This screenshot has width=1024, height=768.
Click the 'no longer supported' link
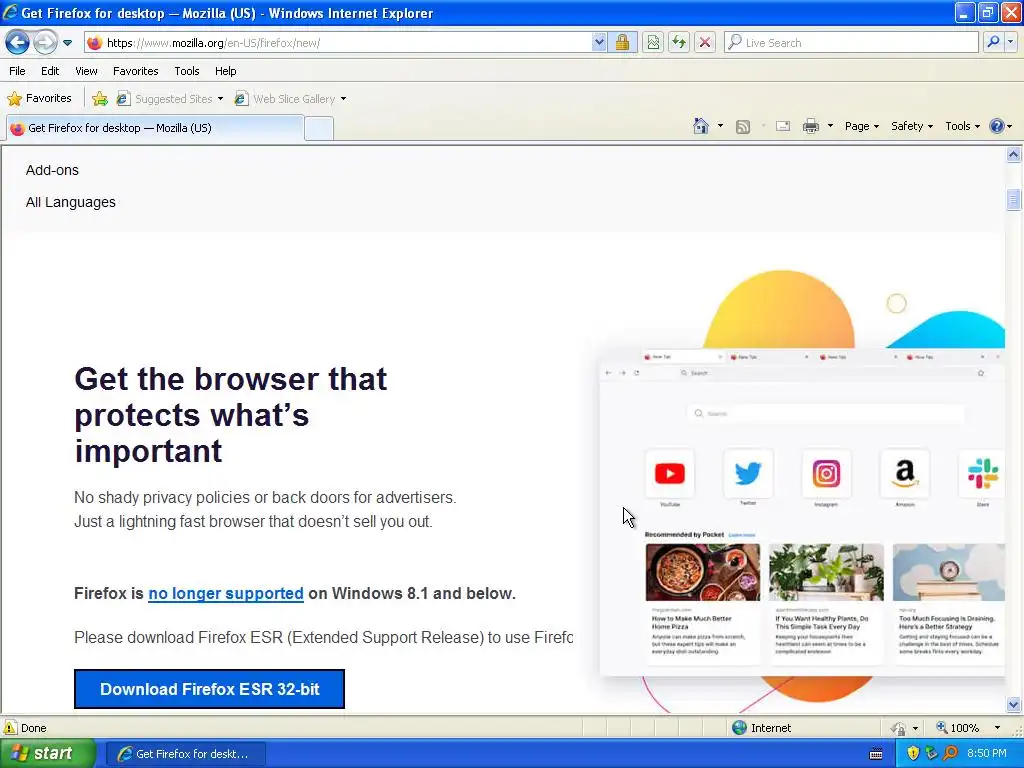(x=226, y=594)
